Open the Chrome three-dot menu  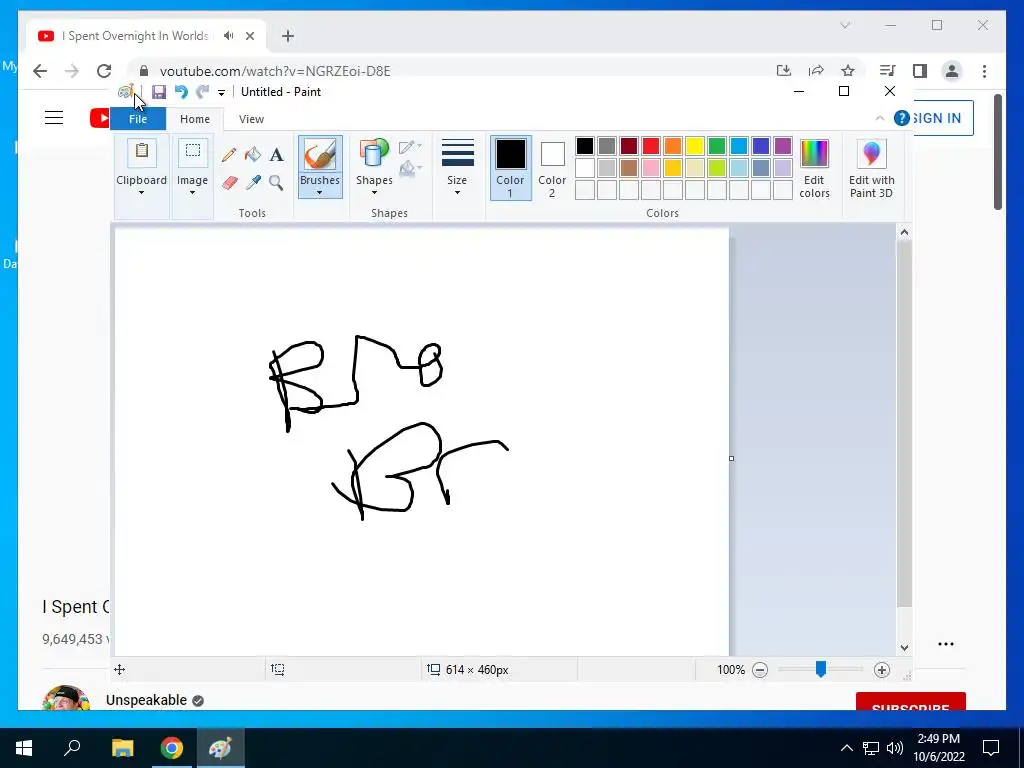(984, 71)
